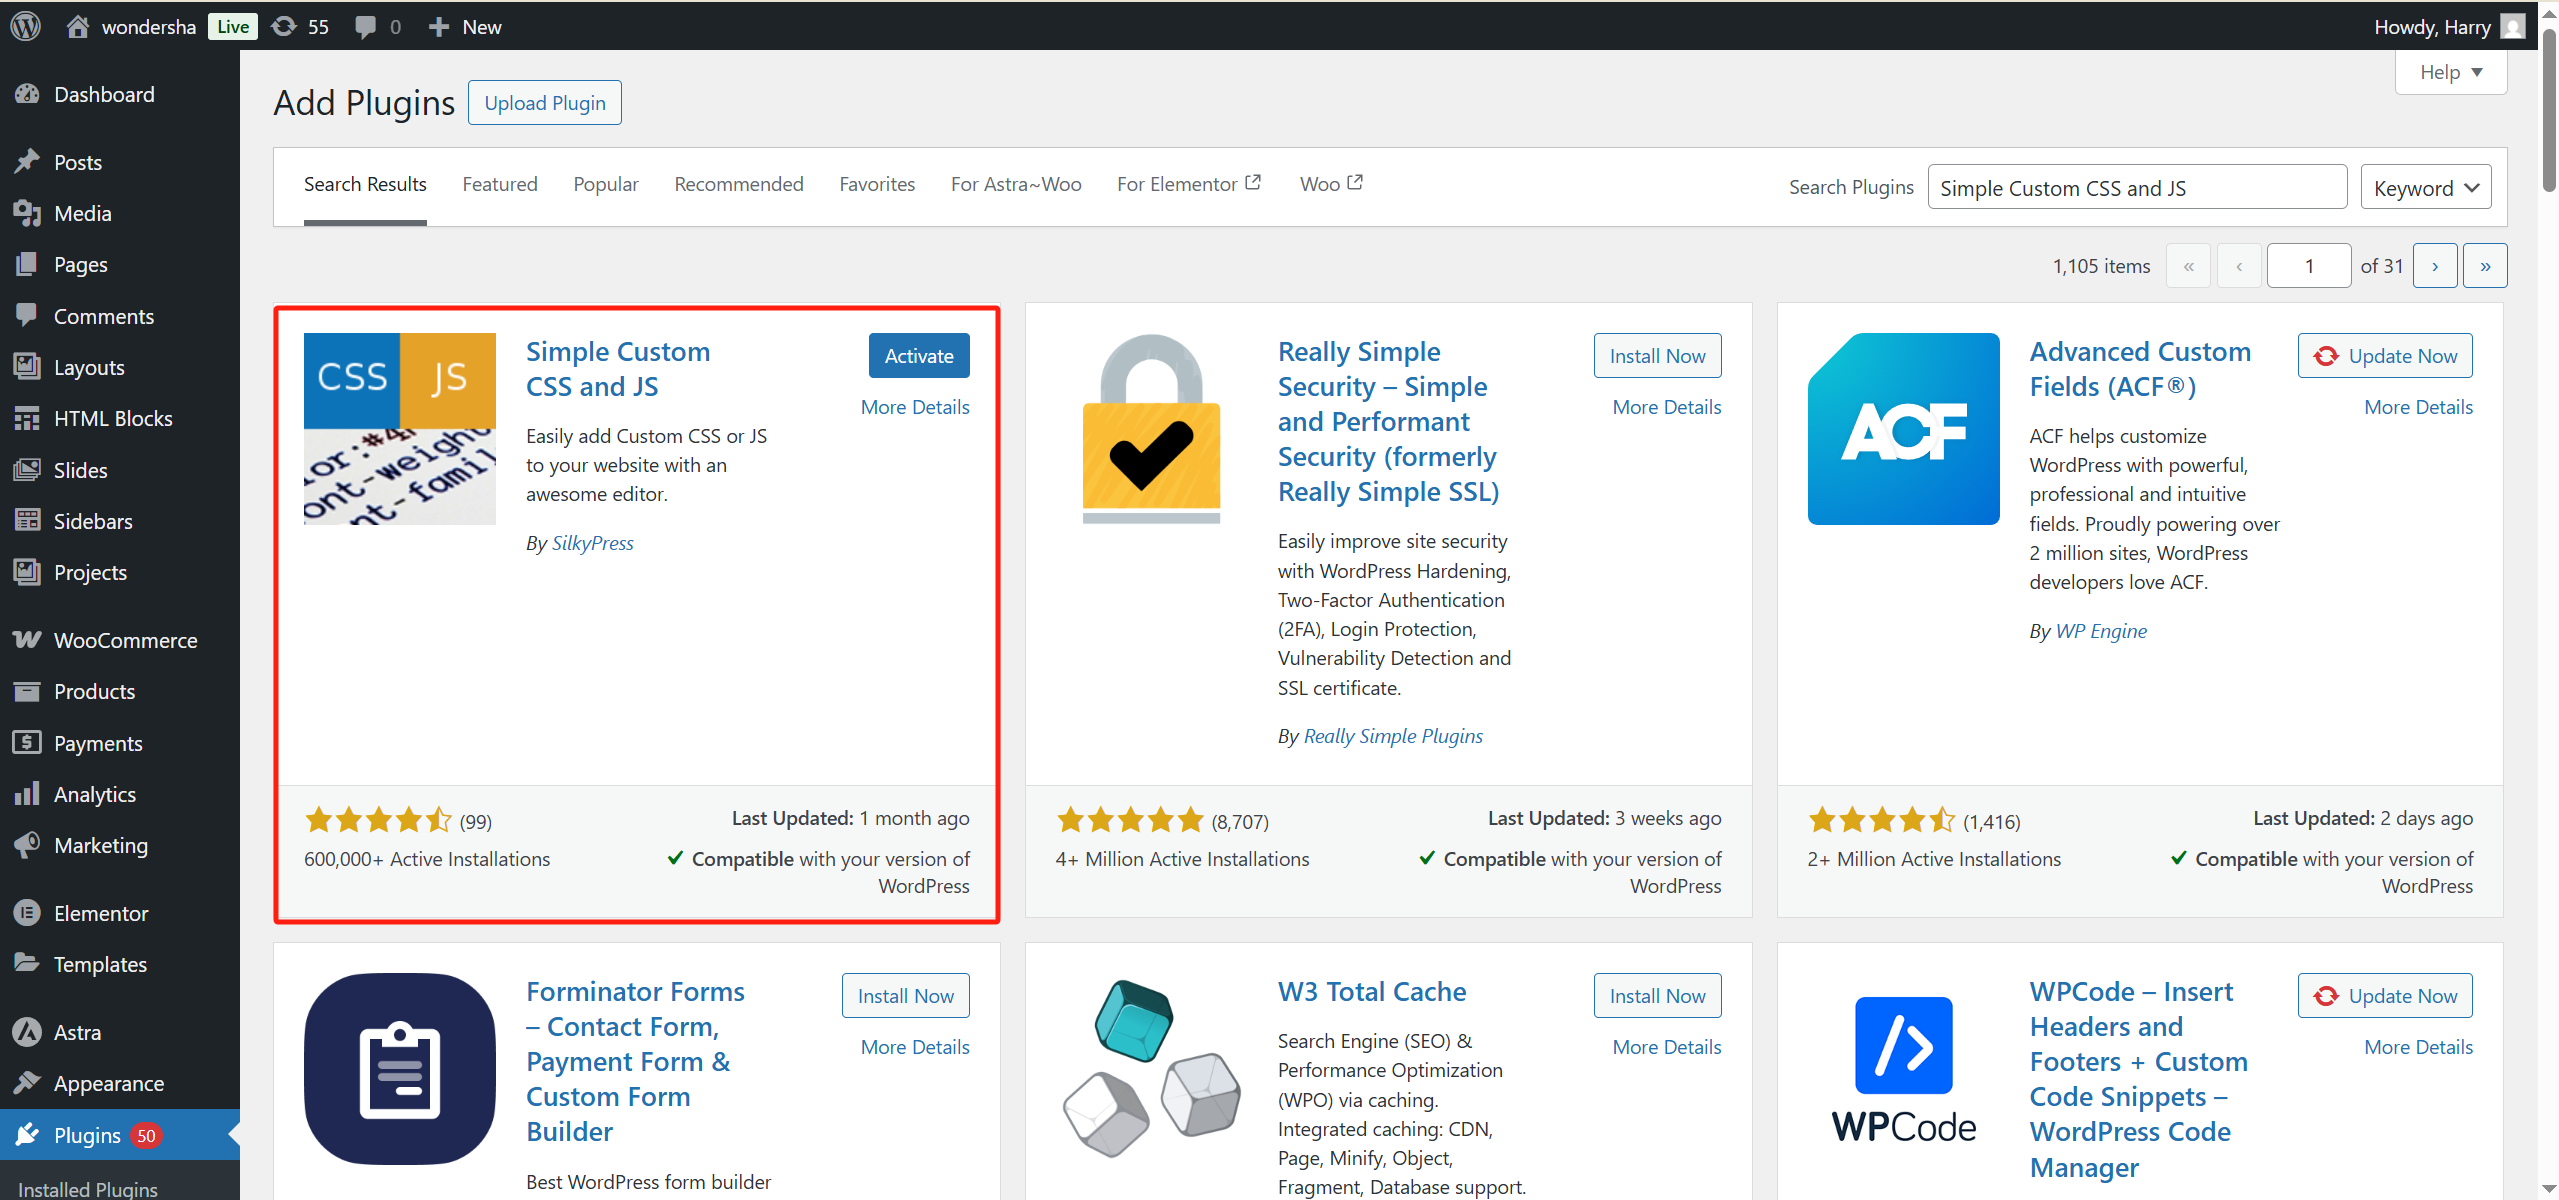The width and height of the screenshot is (2559, 1200).
Task: Open the Appearance section
Action: [x=108, y=1083]
